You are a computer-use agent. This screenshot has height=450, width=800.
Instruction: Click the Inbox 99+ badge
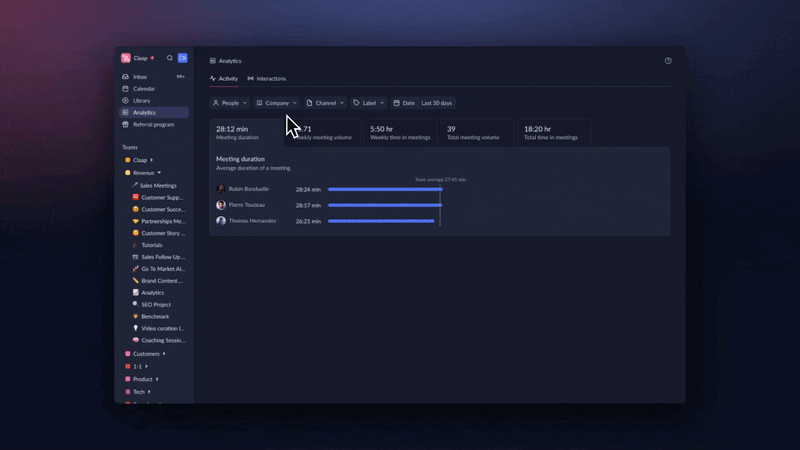pyautogui.click(x=181, y=77)
